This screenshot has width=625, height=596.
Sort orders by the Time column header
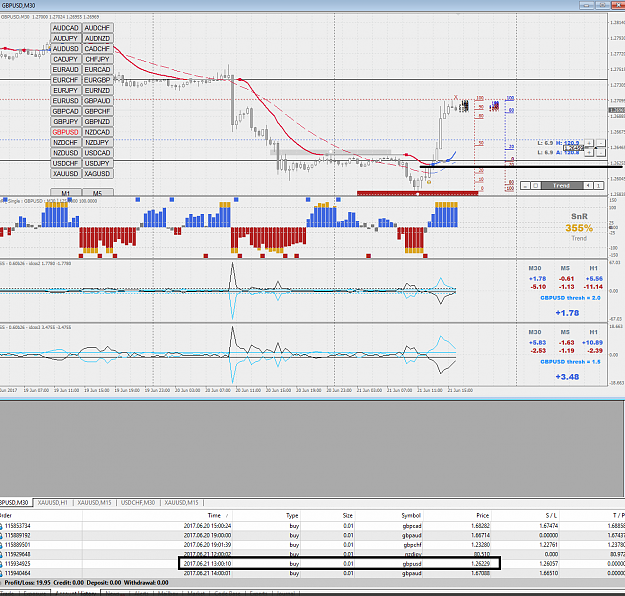click(214, 515)
